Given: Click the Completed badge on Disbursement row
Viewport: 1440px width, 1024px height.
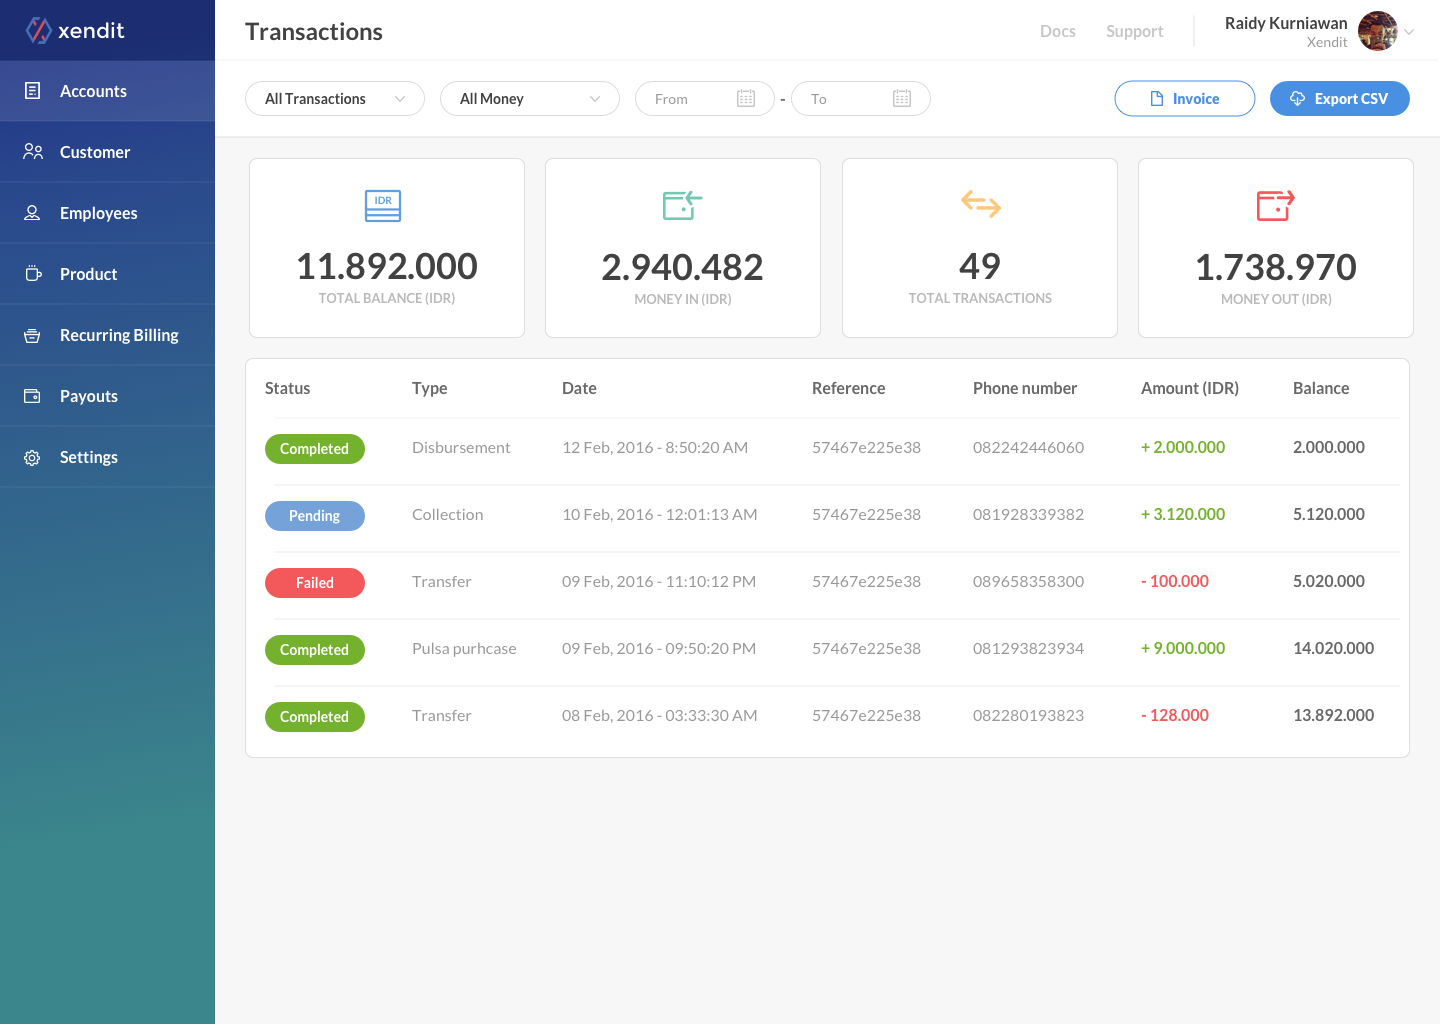Looking at the screenshot, I should click(x=315, y=449).
